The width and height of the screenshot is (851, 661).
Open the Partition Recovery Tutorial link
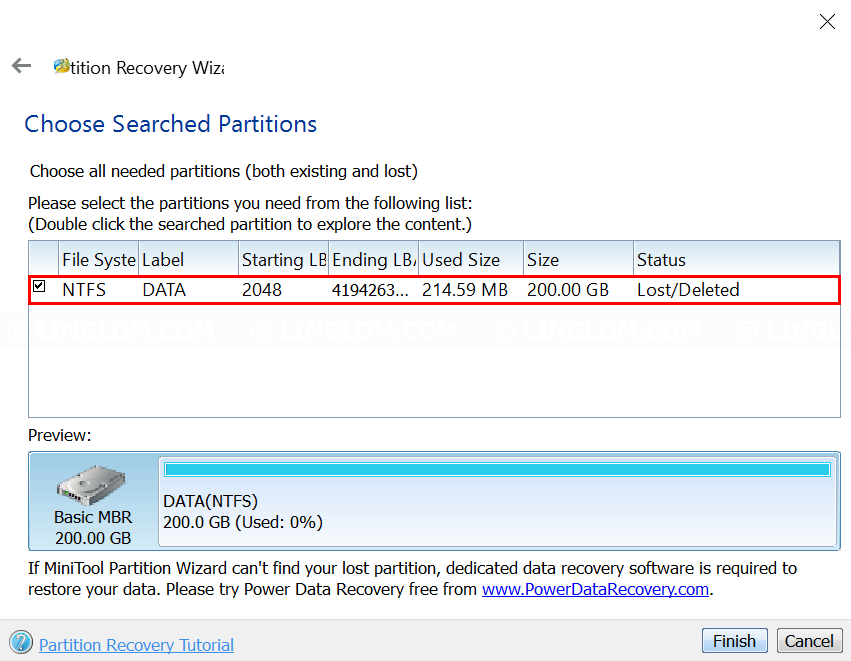click(136, 645)
